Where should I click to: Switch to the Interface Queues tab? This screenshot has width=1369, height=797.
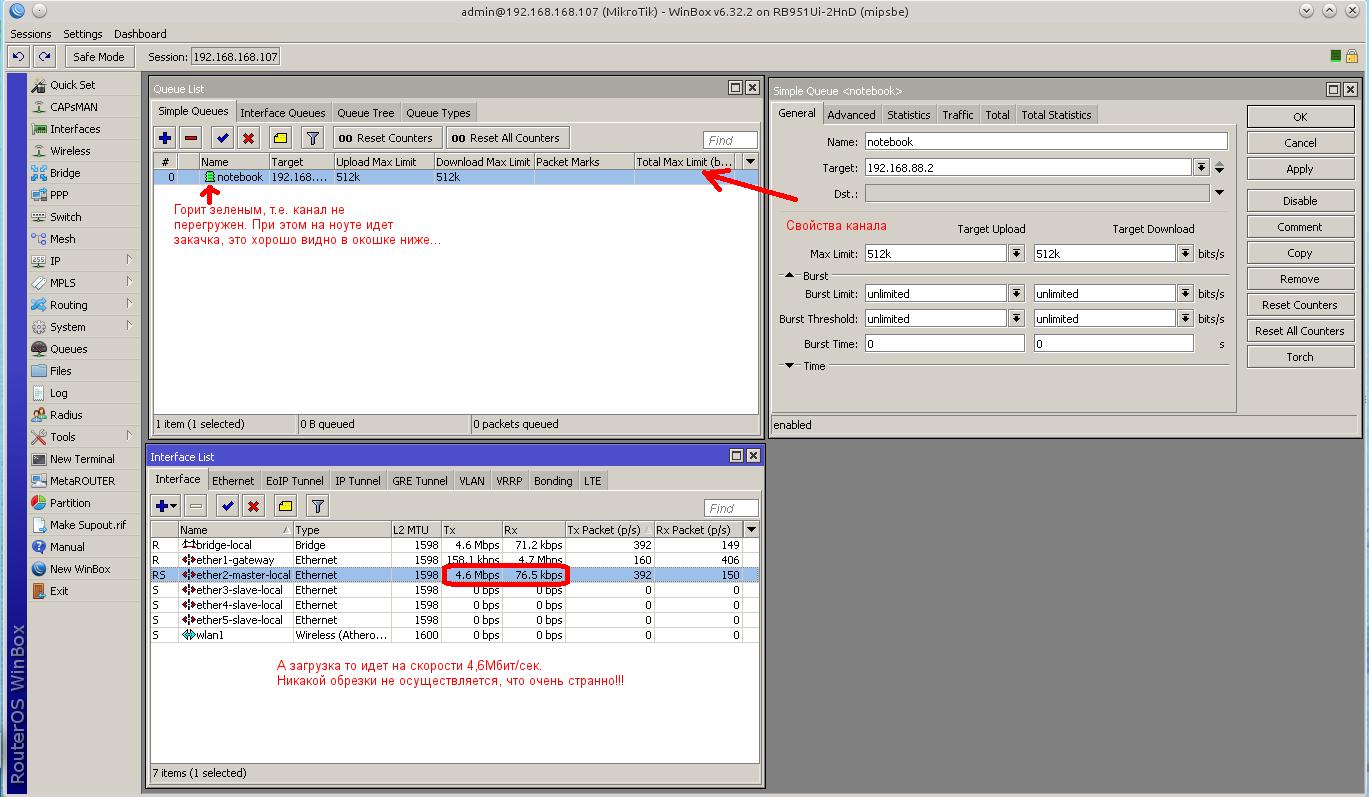[x=283, y=113]
